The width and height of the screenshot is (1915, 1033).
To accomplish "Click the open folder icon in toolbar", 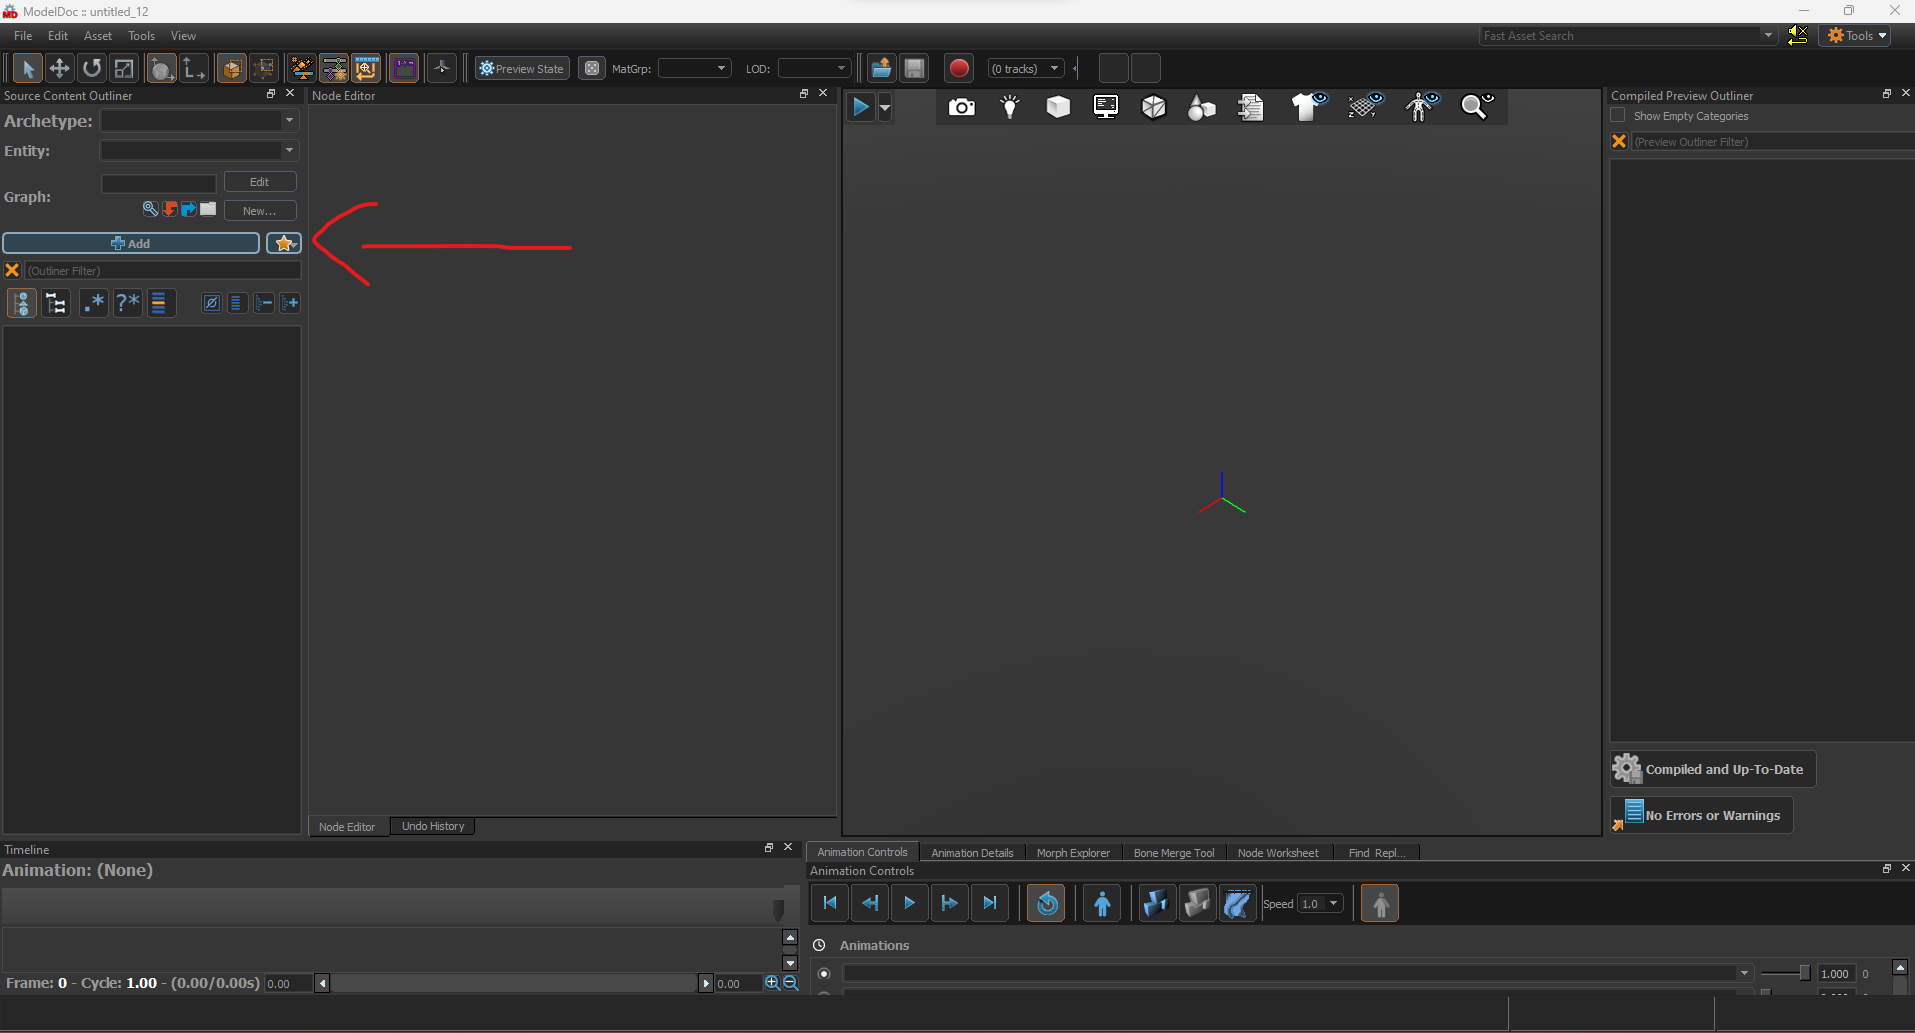I will click(x=881, y=68).
